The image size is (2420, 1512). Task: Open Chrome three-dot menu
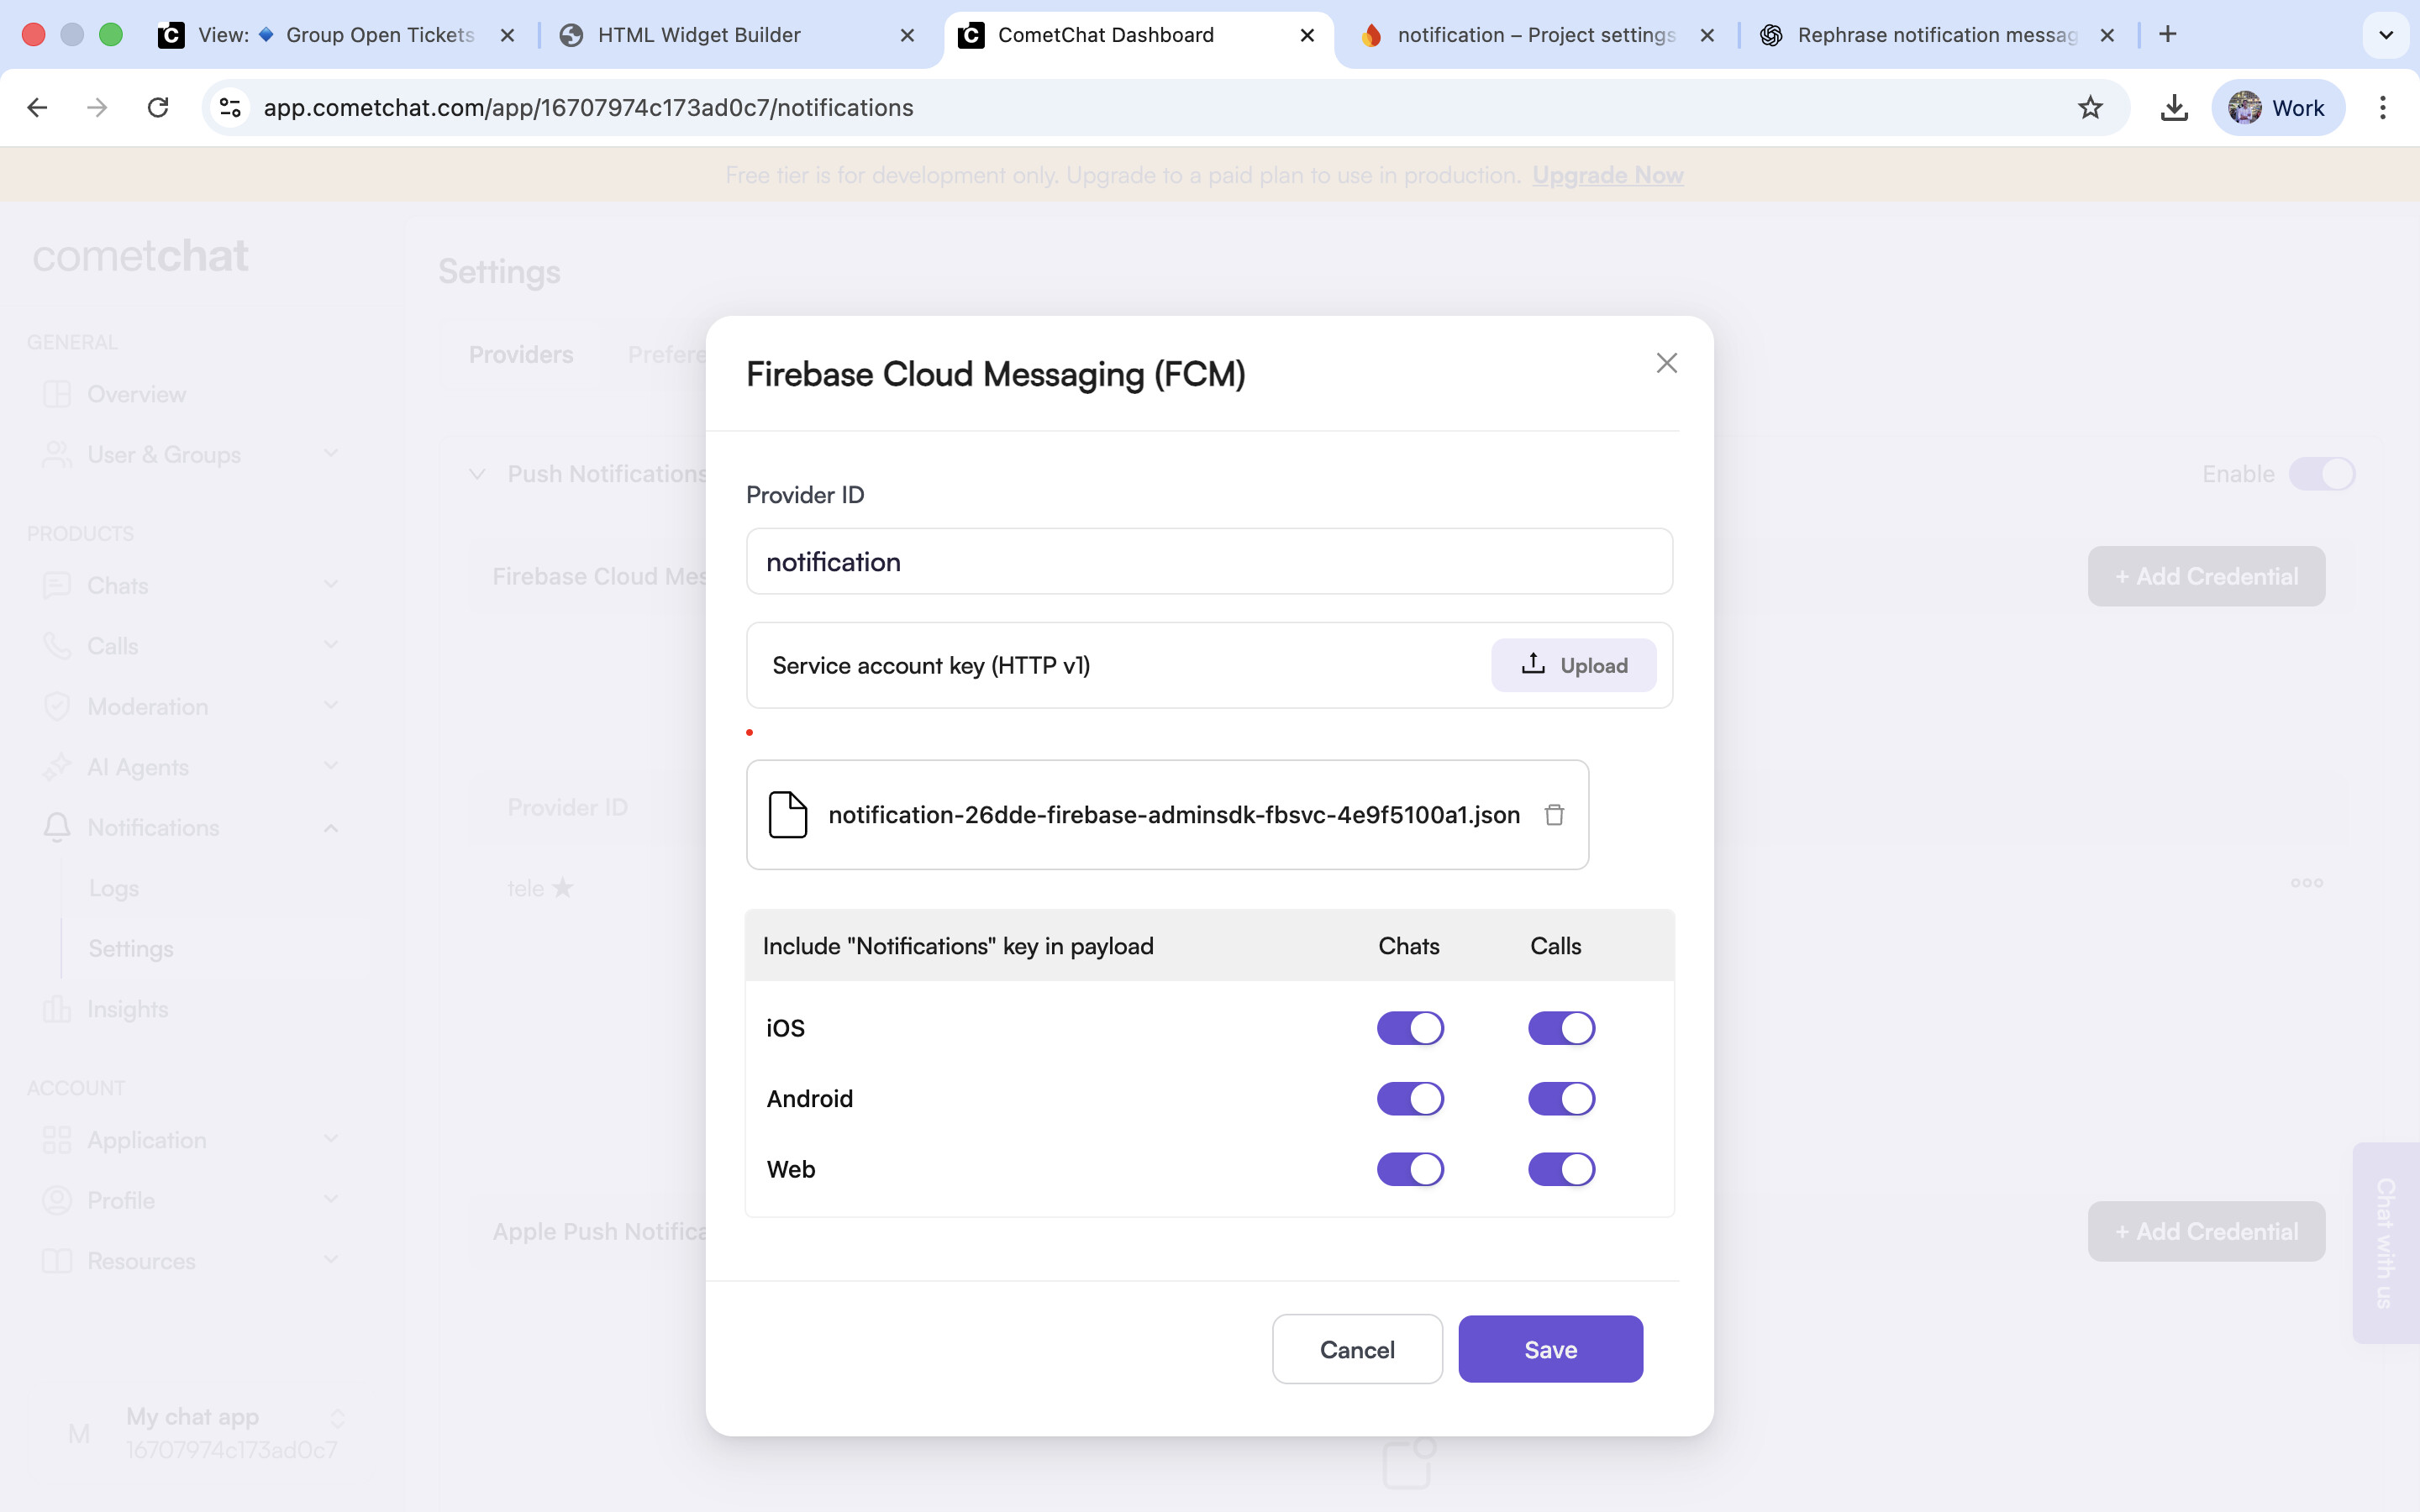[2382, 108]
